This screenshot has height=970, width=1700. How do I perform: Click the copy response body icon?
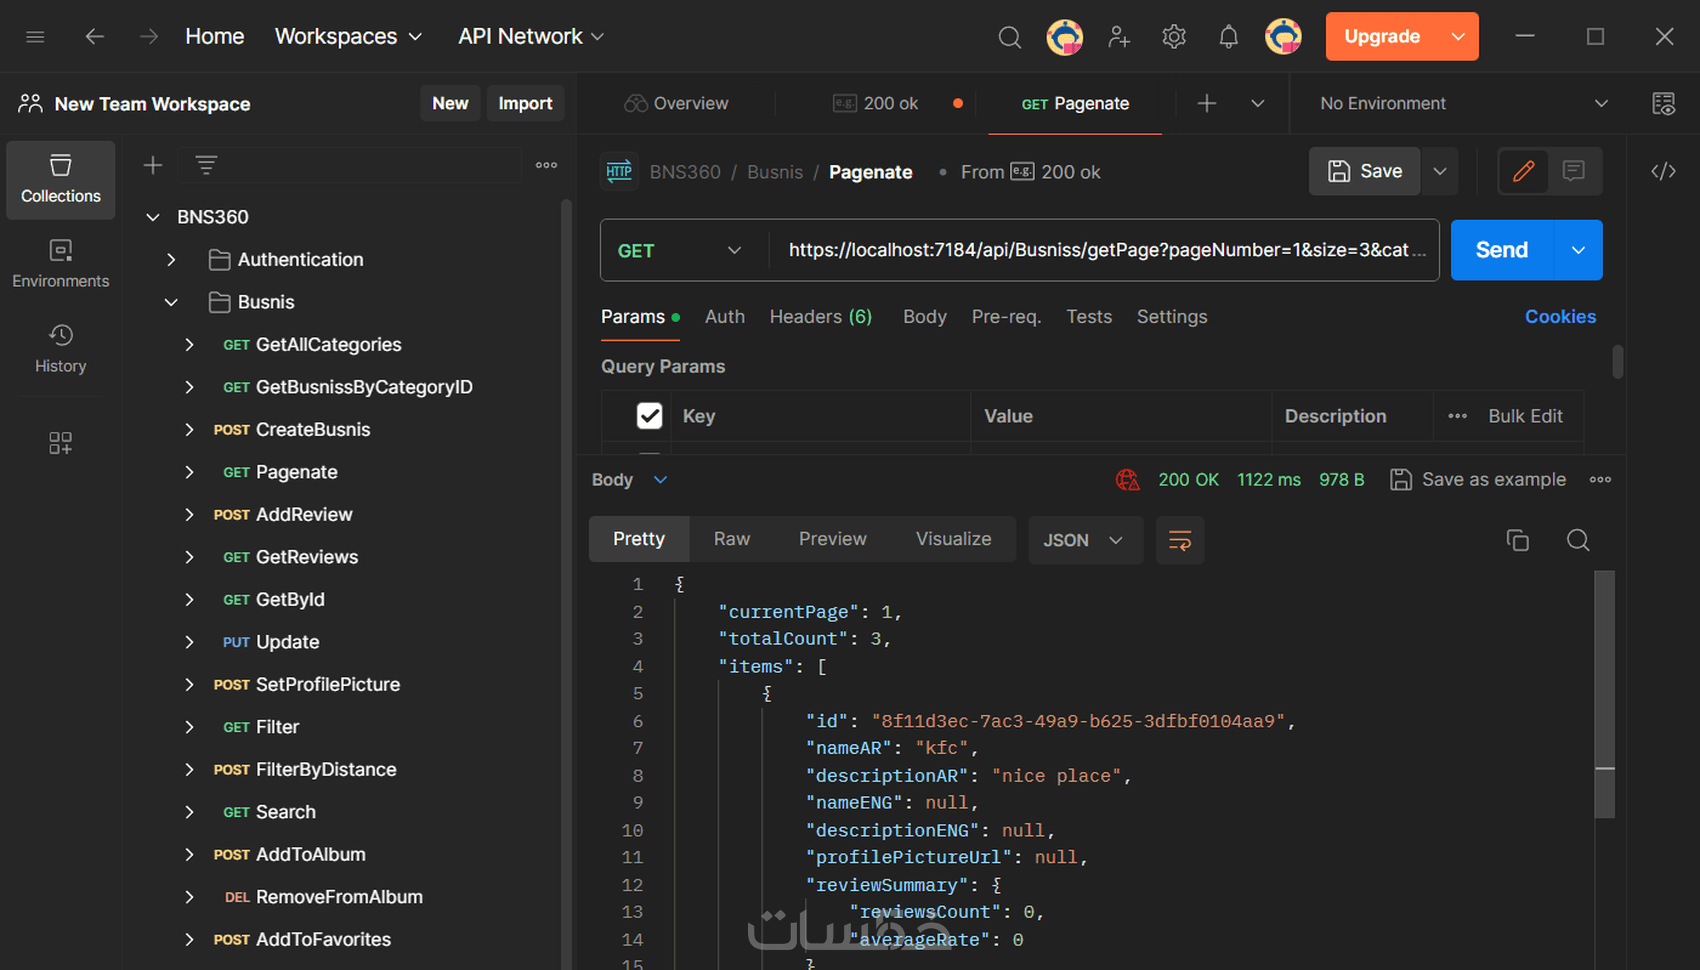[x=1517, y=540]
